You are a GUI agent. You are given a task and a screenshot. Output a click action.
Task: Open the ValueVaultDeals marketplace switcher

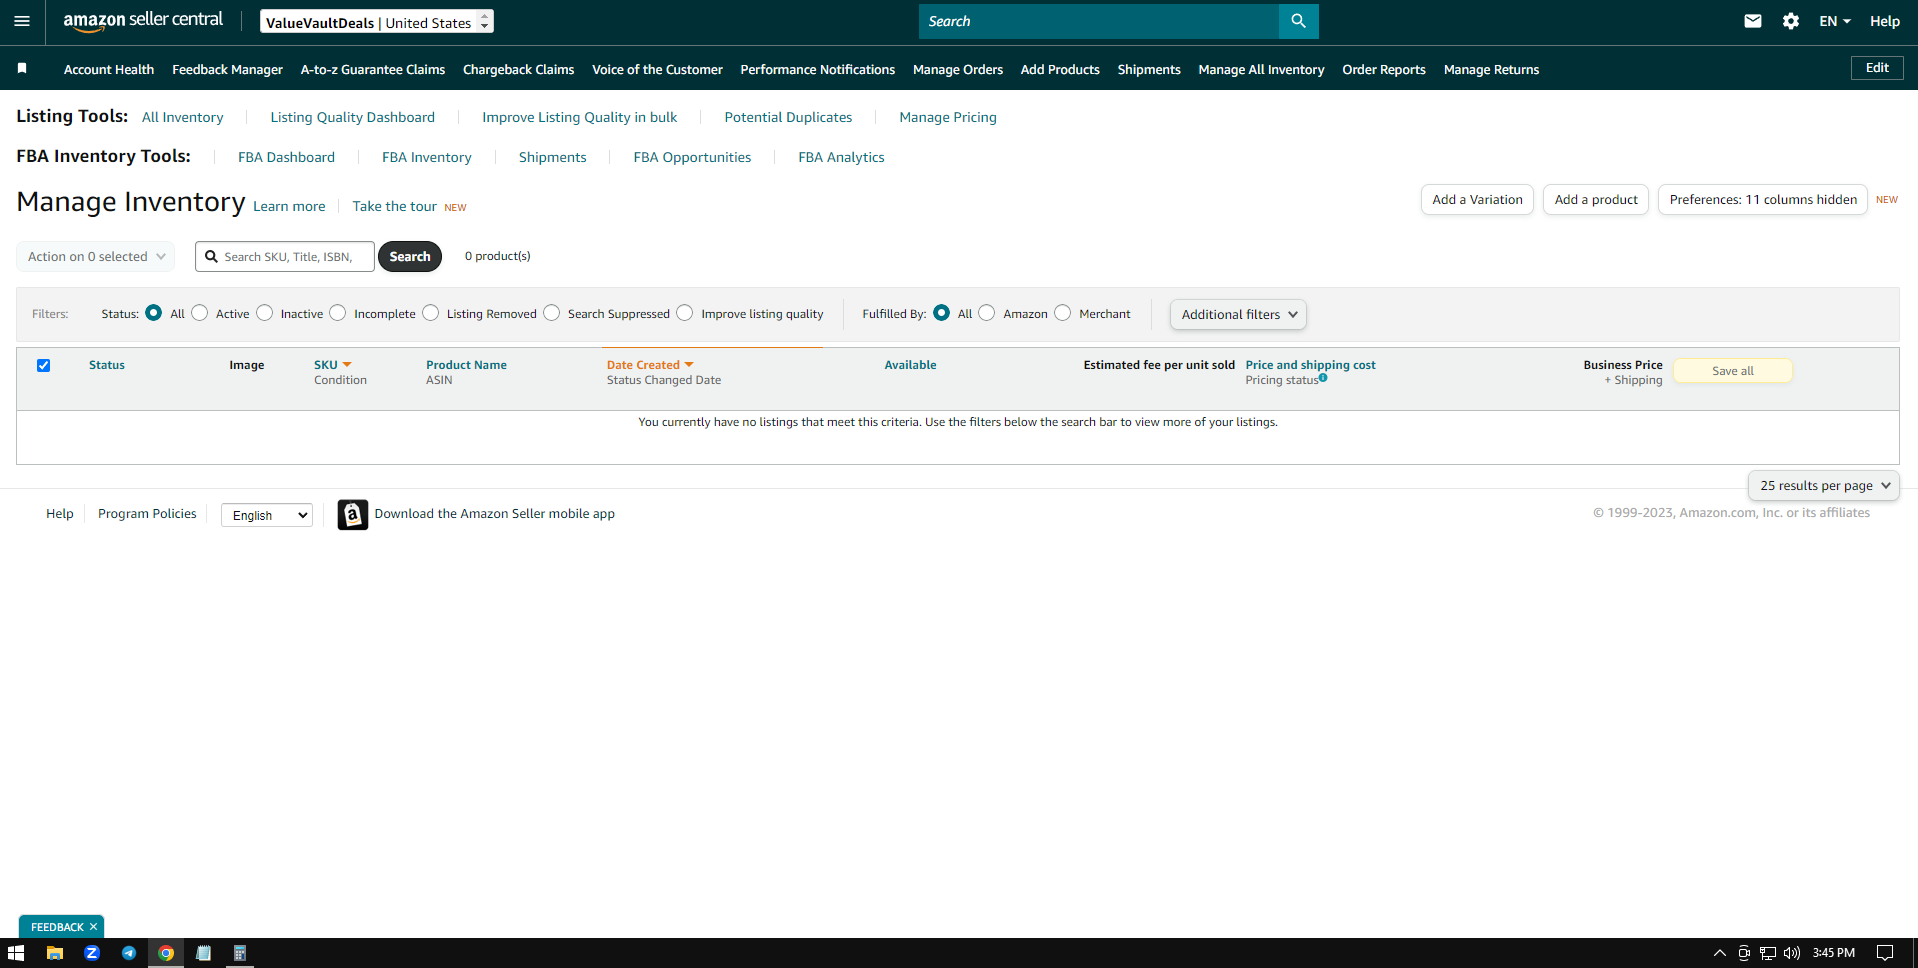[x=377, y=21]
